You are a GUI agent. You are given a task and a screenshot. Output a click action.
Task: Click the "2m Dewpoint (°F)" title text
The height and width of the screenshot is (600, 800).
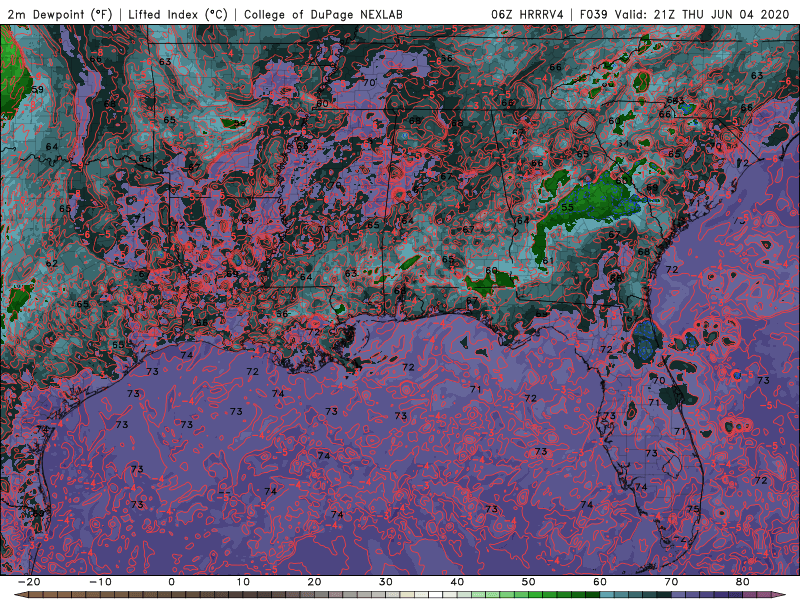(x=60, y=14)
